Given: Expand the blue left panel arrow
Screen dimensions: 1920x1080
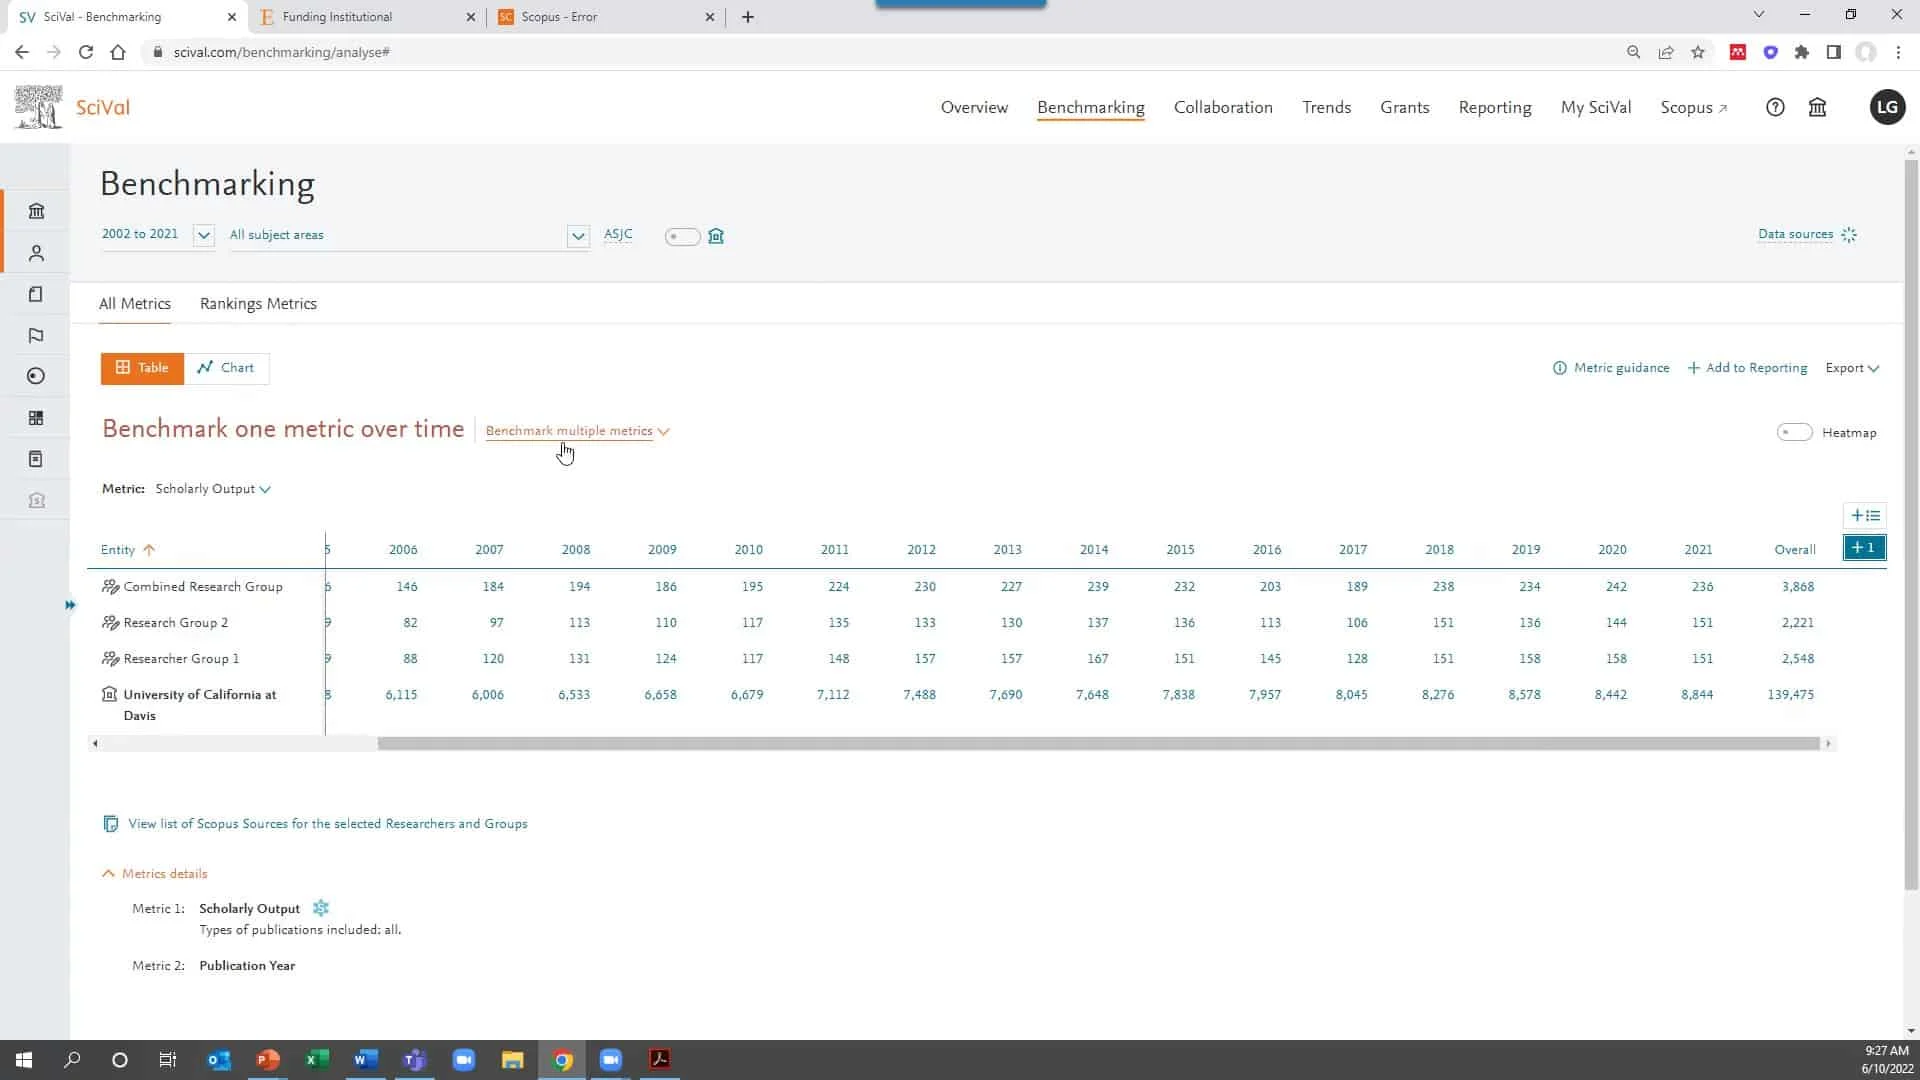Looking at the screenshot, I should click(70, 605).
